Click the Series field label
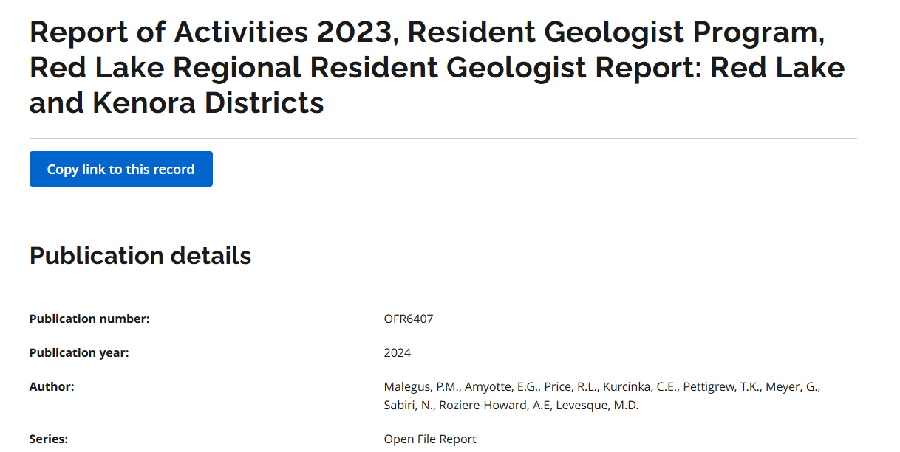The width and height of the screenshot is (900, 452). (x=49, y=439)
